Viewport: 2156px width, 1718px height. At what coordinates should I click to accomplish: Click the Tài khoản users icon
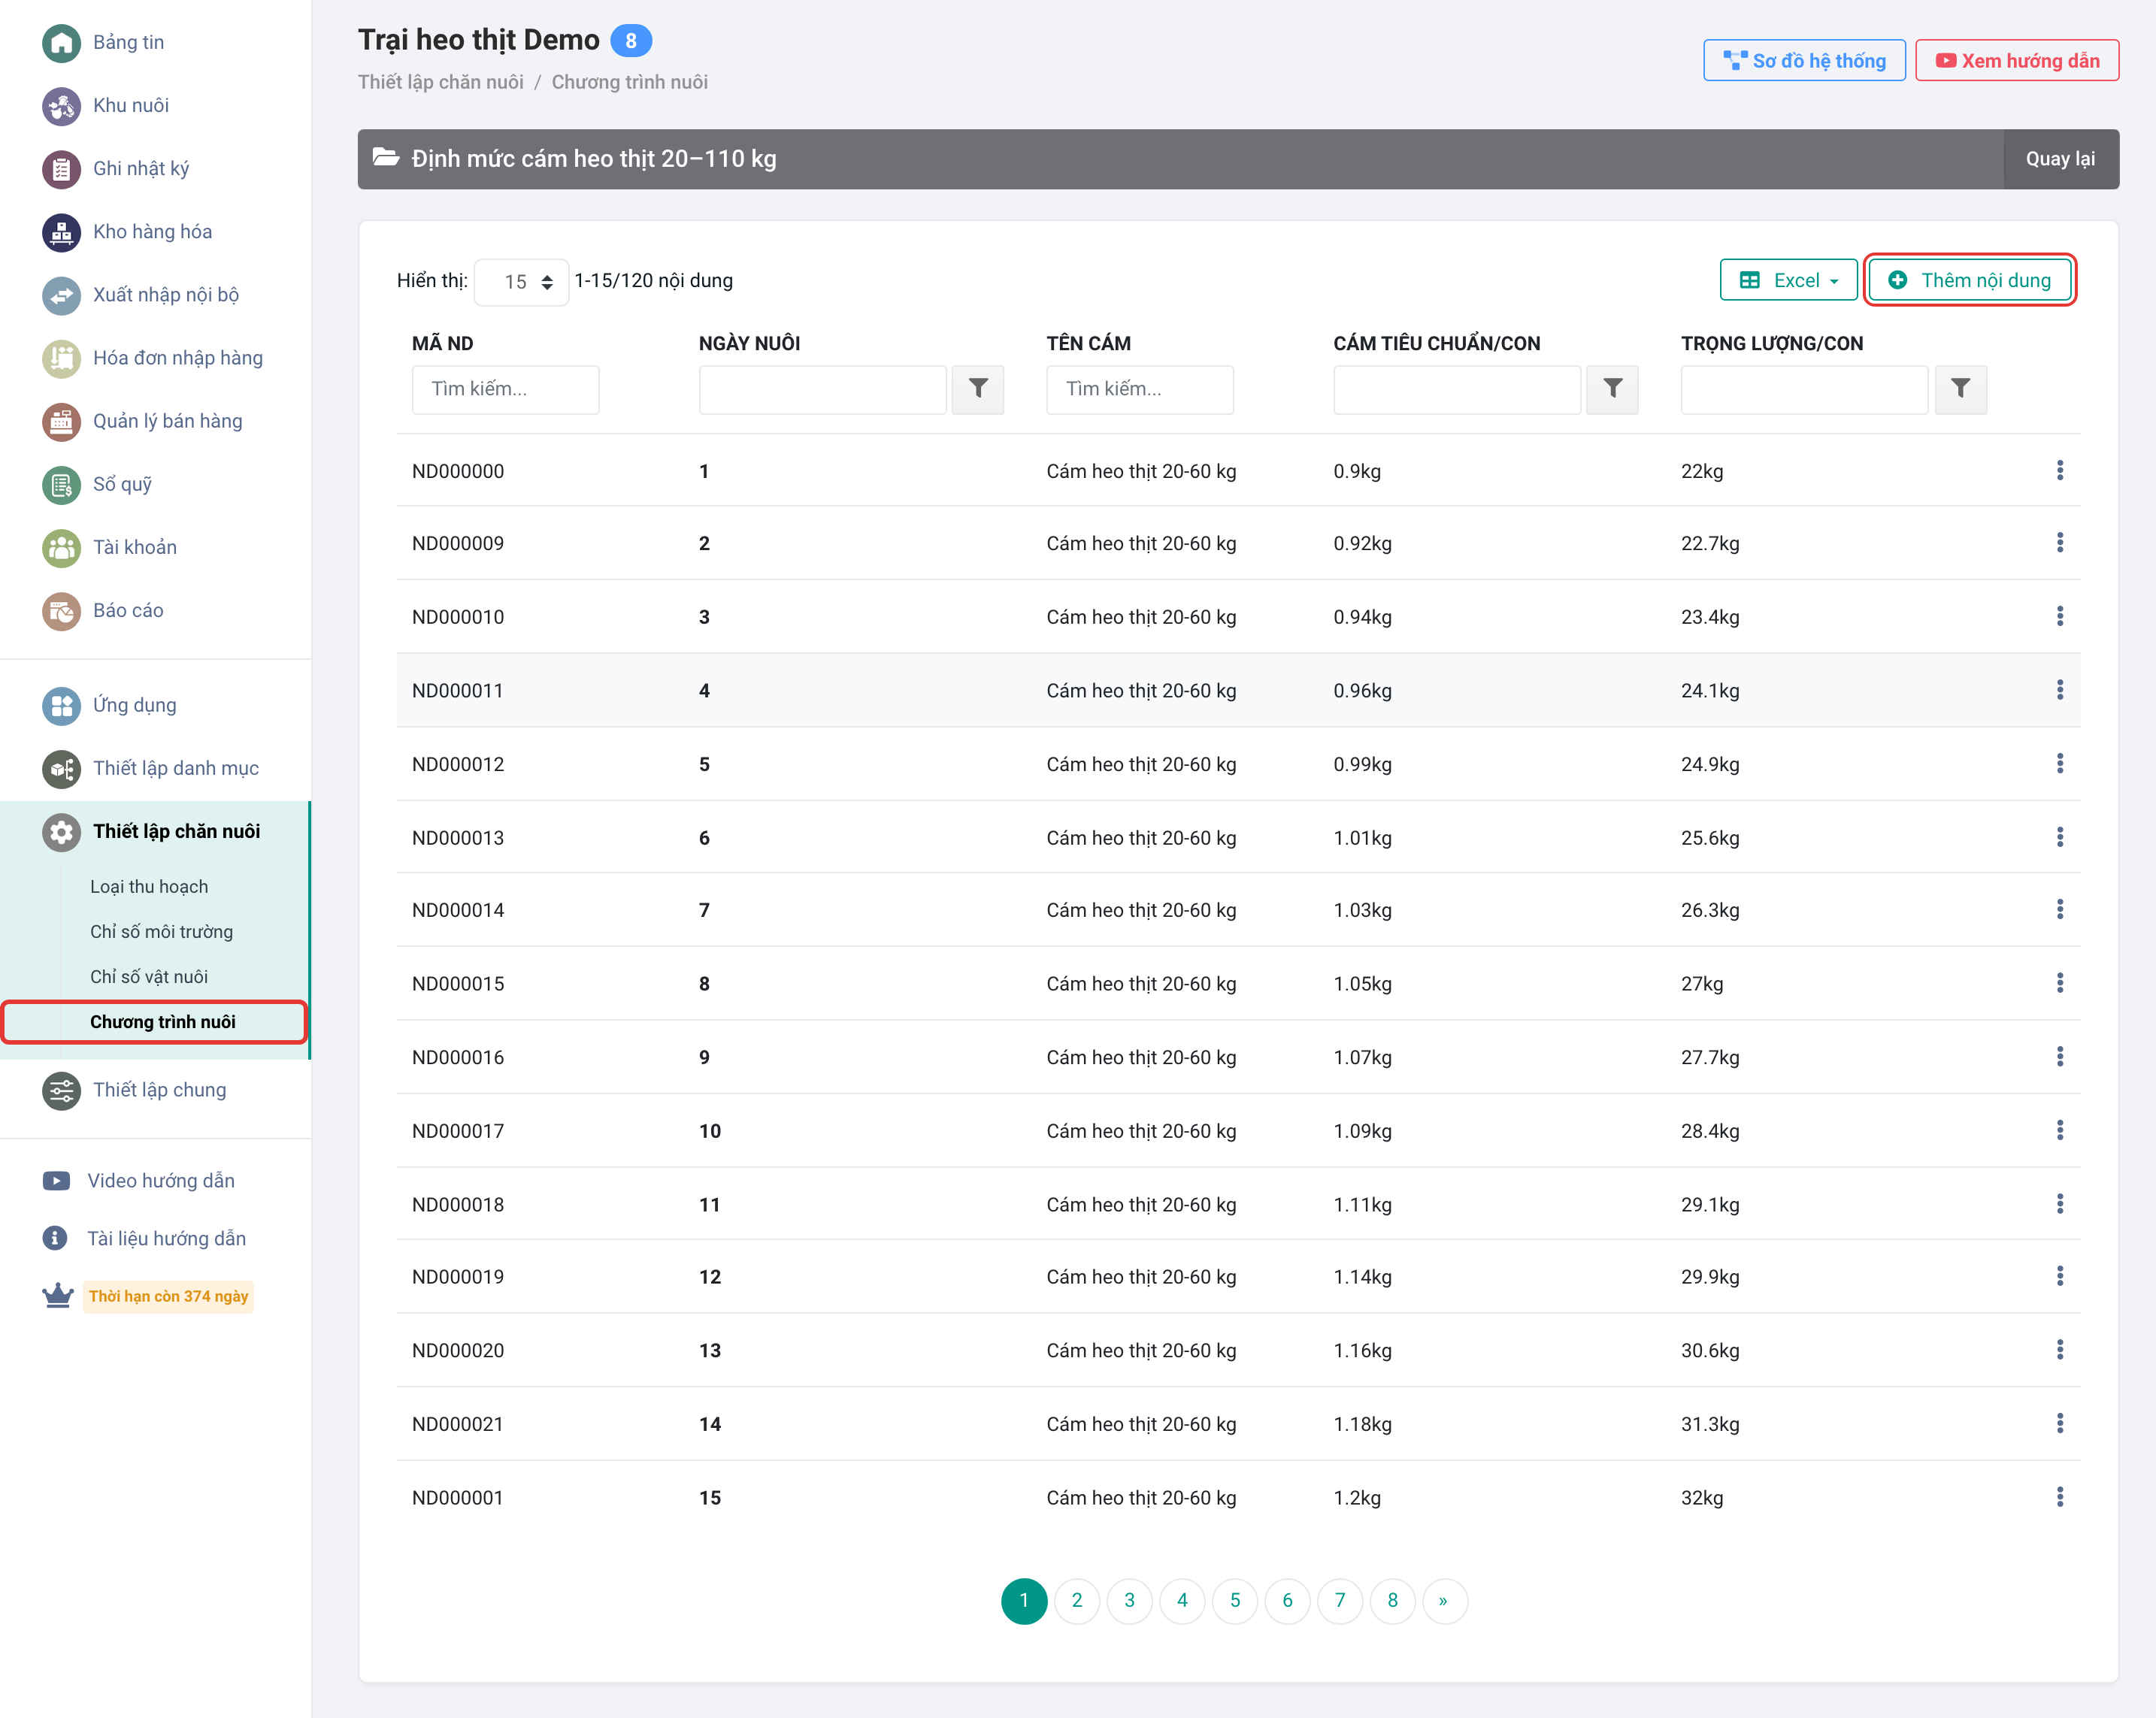61,547
